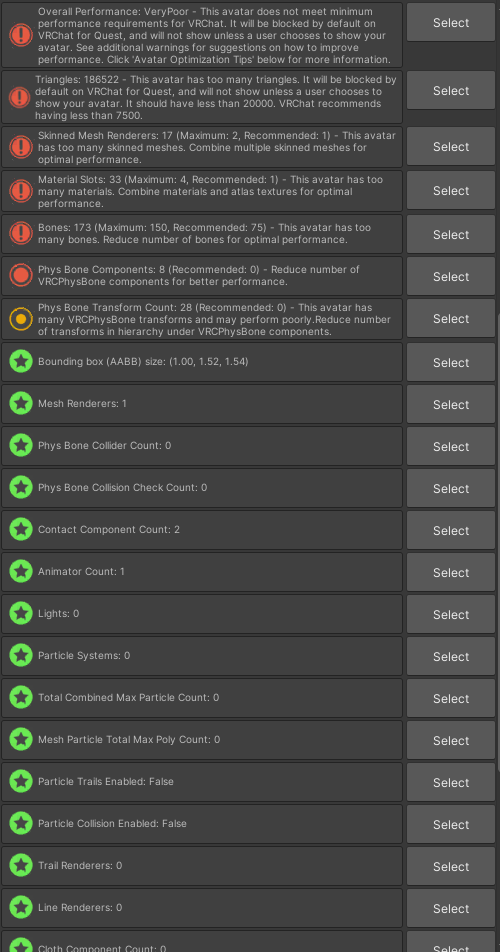Click the Particle Trails Enabled message row
Screen dimensions: 500x952
tap(201, 782)
